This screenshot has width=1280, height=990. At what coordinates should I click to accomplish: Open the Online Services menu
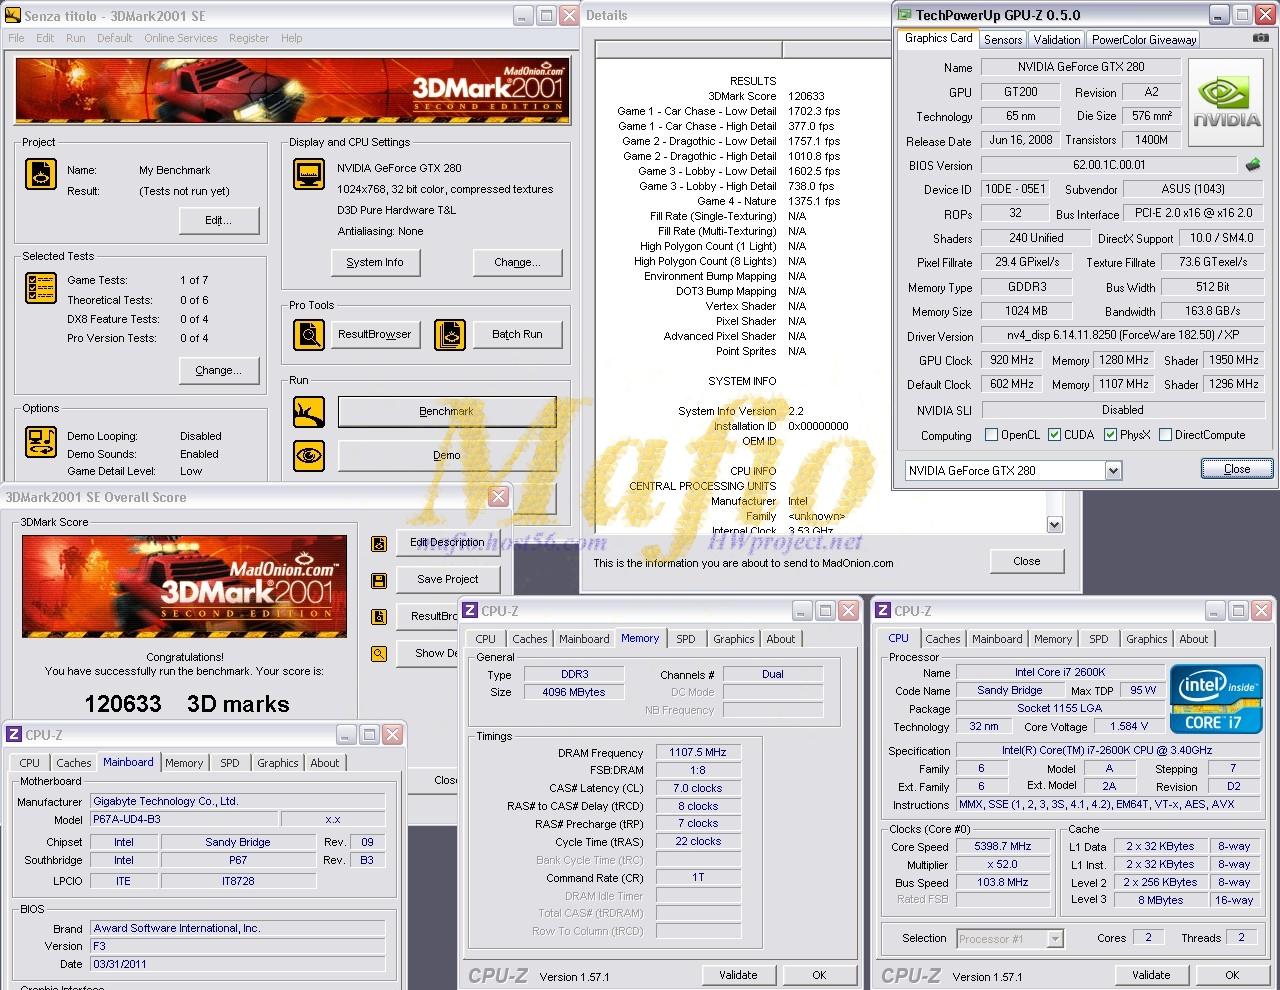(x=180, y=38)
